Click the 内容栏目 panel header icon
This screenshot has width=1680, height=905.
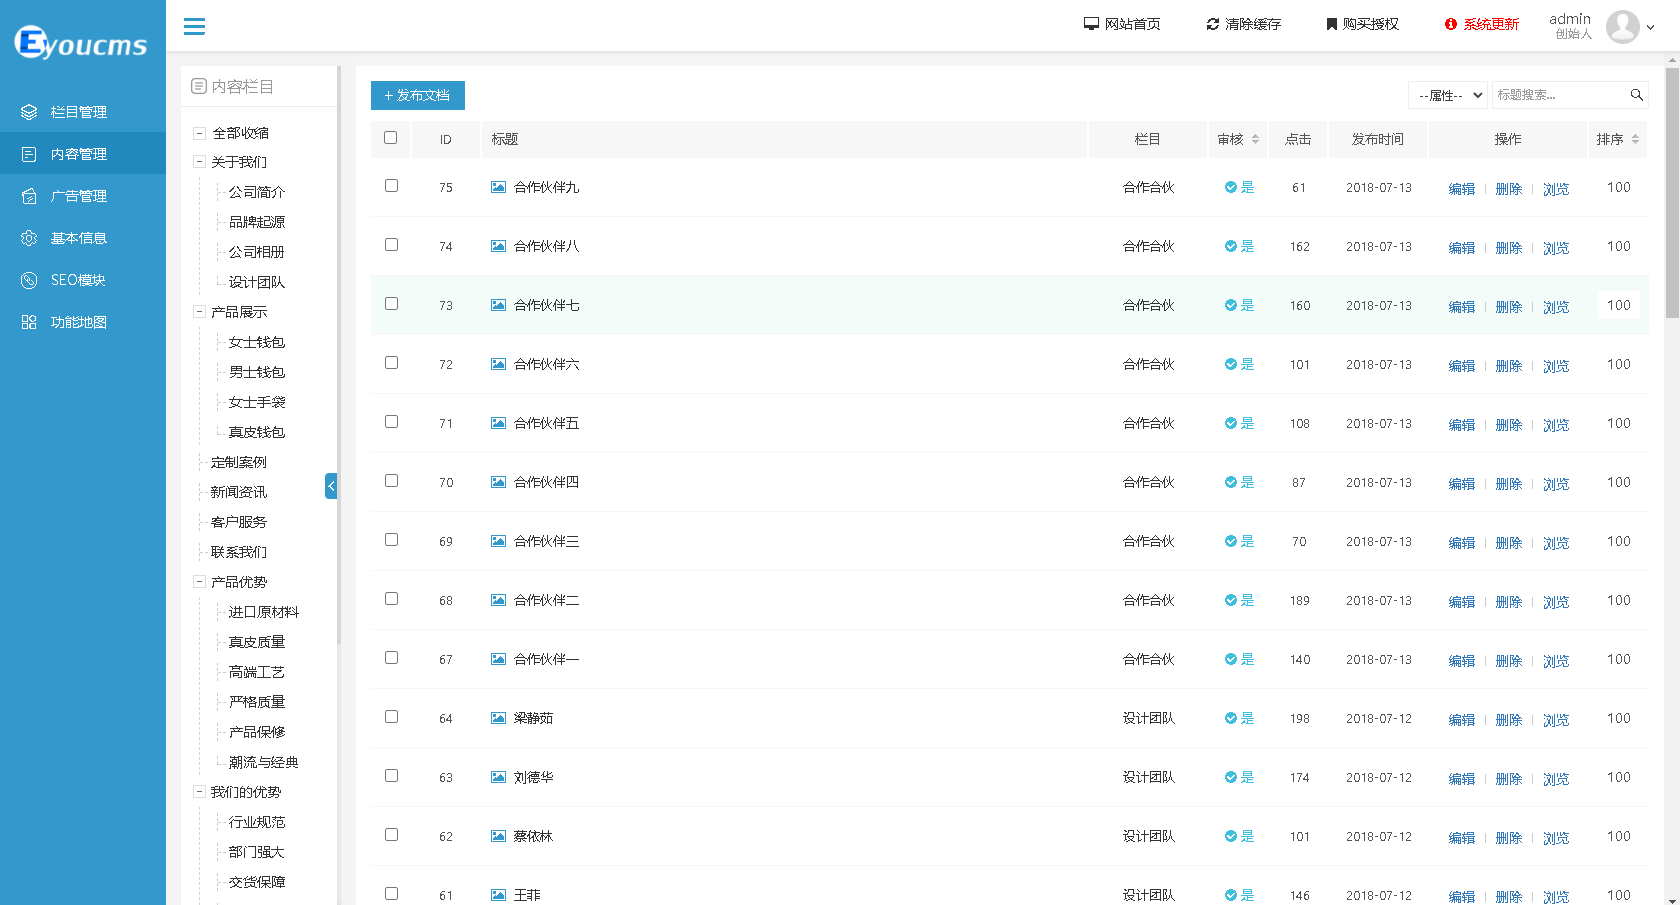[199, 87]
